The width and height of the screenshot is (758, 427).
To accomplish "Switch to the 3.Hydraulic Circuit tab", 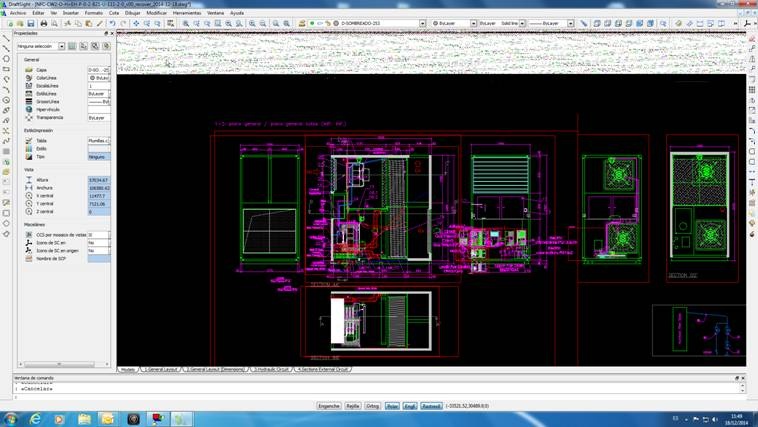I will (271, 369).
